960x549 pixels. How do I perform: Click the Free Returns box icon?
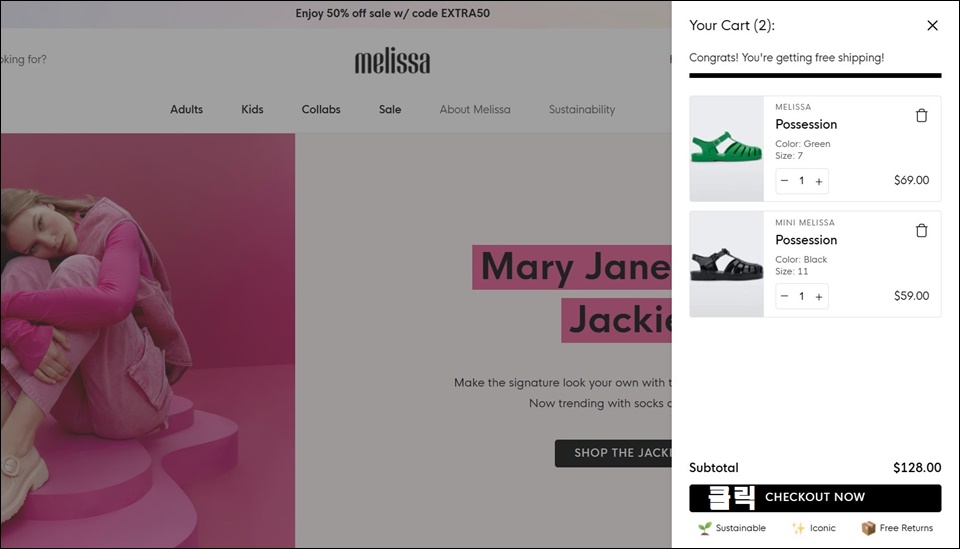pos(868,528)
